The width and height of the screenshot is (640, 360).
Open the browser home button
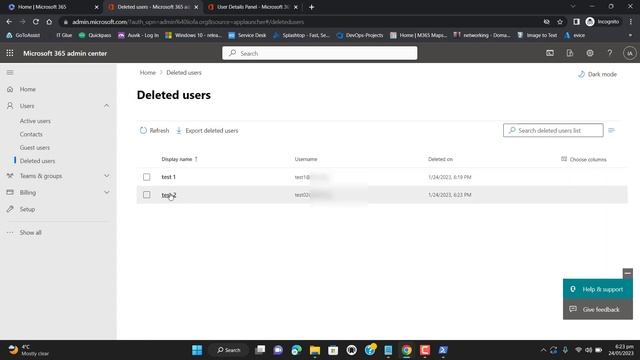point(49,22)
